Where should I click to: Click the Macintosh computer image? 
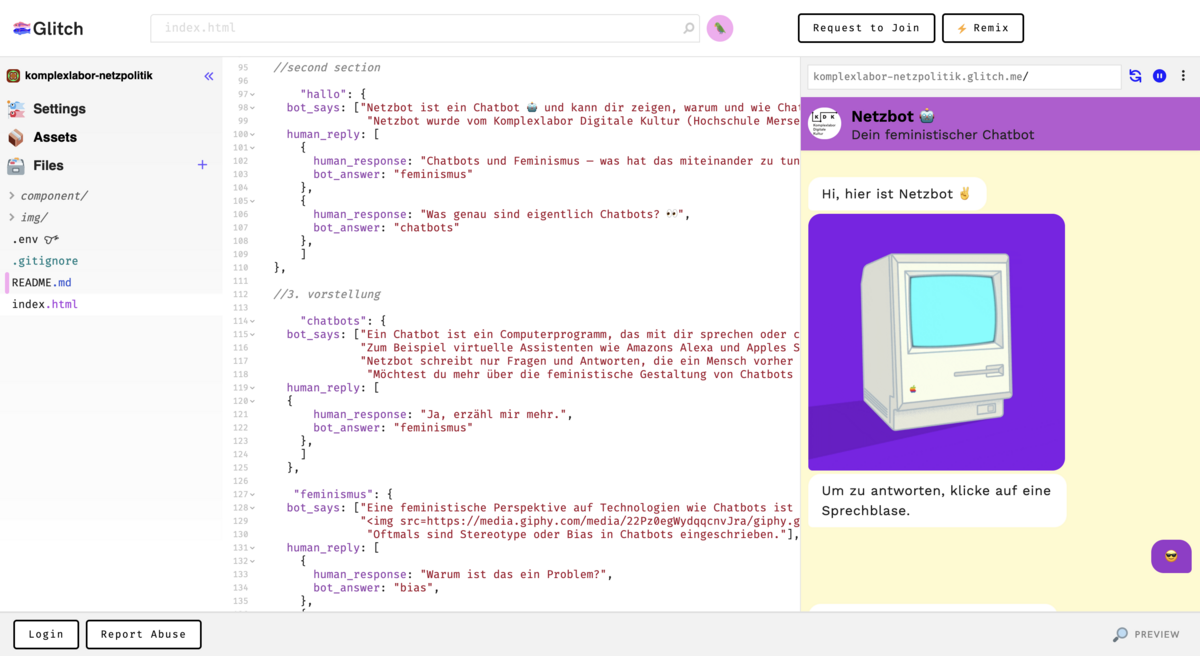[x=936, y=342]
